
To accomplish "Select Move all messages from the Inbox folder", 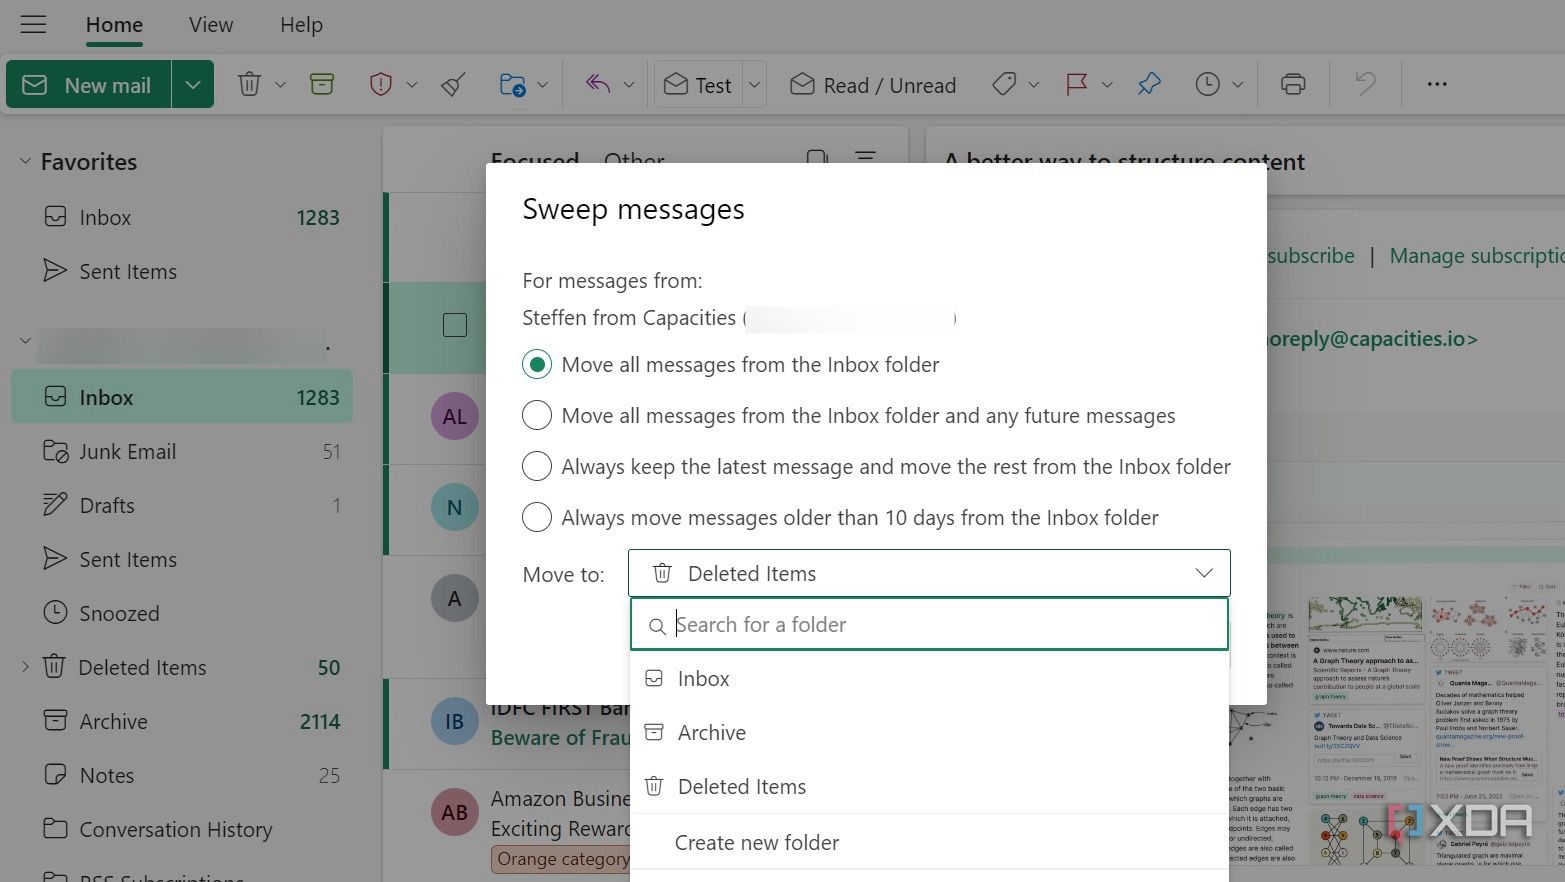I will coord(537,364).
